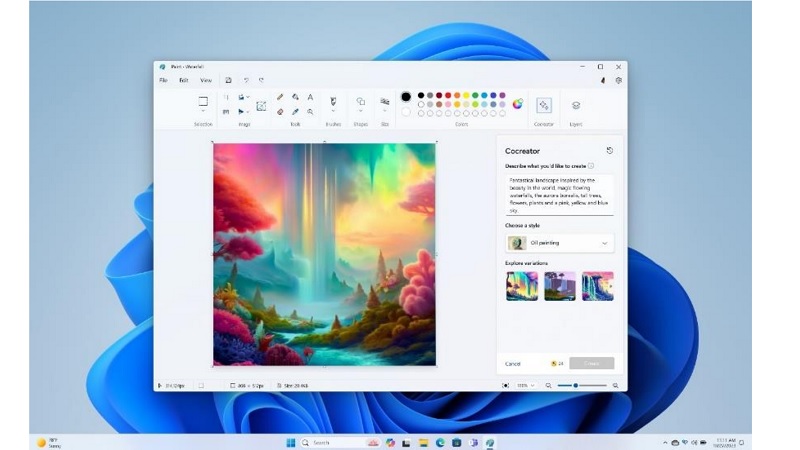Pick the red color swatch
The width and height of the screenshot is (800, 450).
tap(448, 95)
